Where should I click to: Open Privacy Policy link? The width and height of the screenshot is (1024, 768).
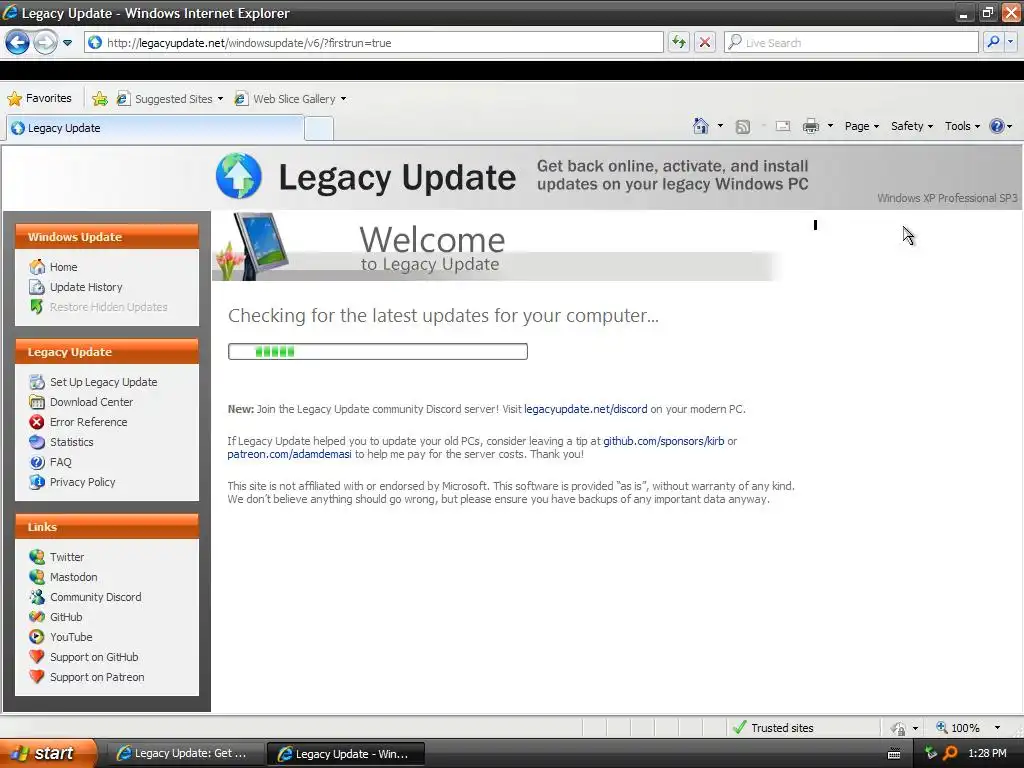[x=83, y=482]
